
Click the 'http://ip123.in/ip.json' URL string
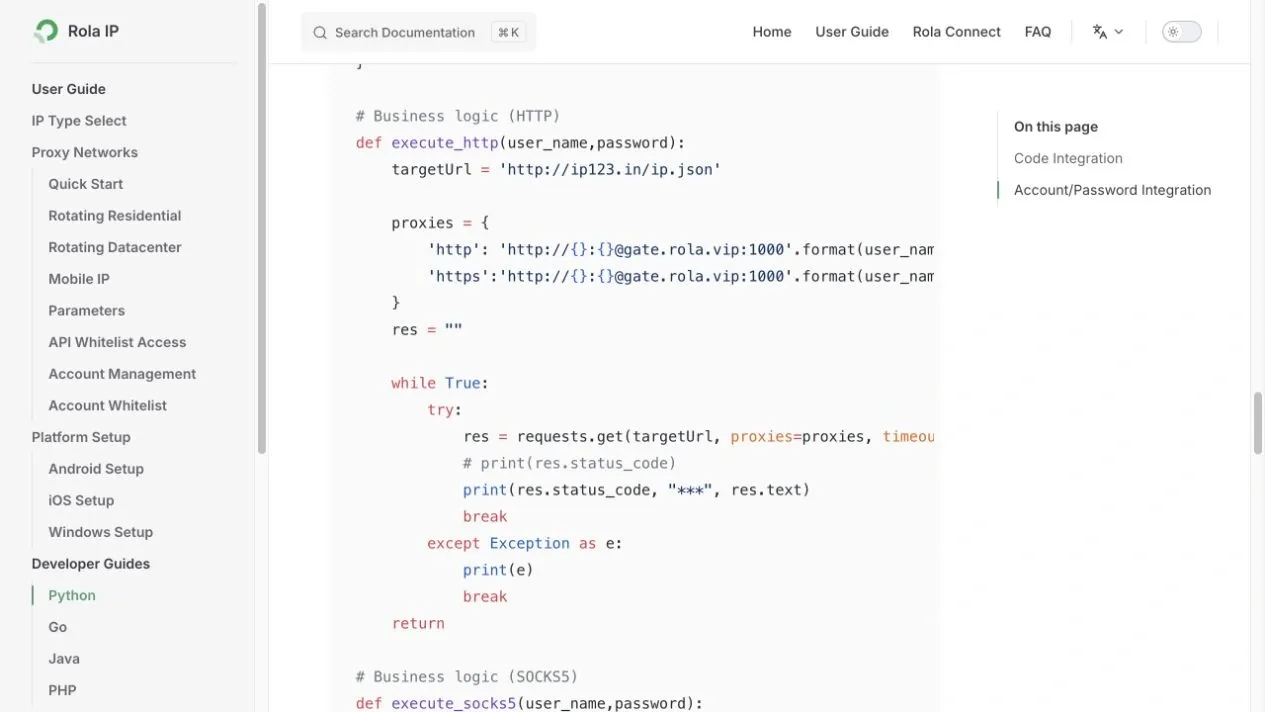coord(610,170)
